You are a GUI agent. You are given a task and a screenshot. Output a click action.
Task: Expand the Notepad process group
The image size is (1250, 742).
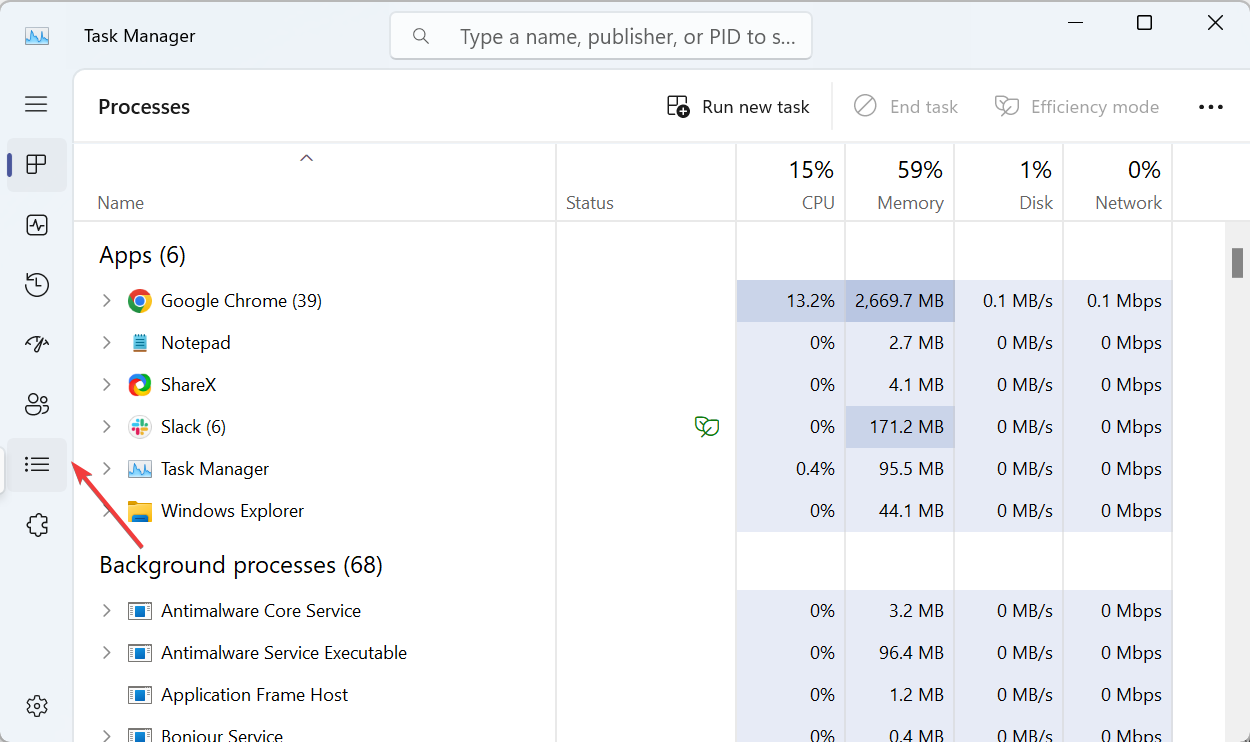(107, 343)
